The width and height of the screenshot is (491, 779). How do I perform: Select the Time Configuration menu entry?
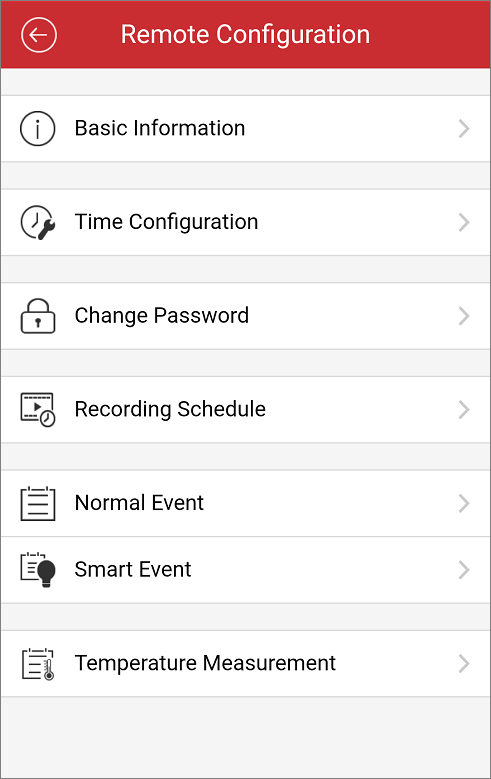coord(246,222)
